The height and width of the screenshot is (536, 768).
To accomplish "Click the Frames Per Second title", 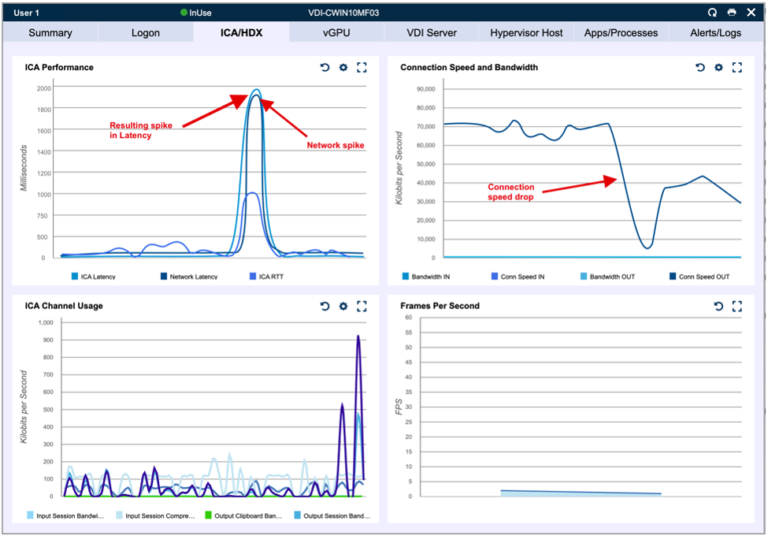I will [x=440, y=306].
